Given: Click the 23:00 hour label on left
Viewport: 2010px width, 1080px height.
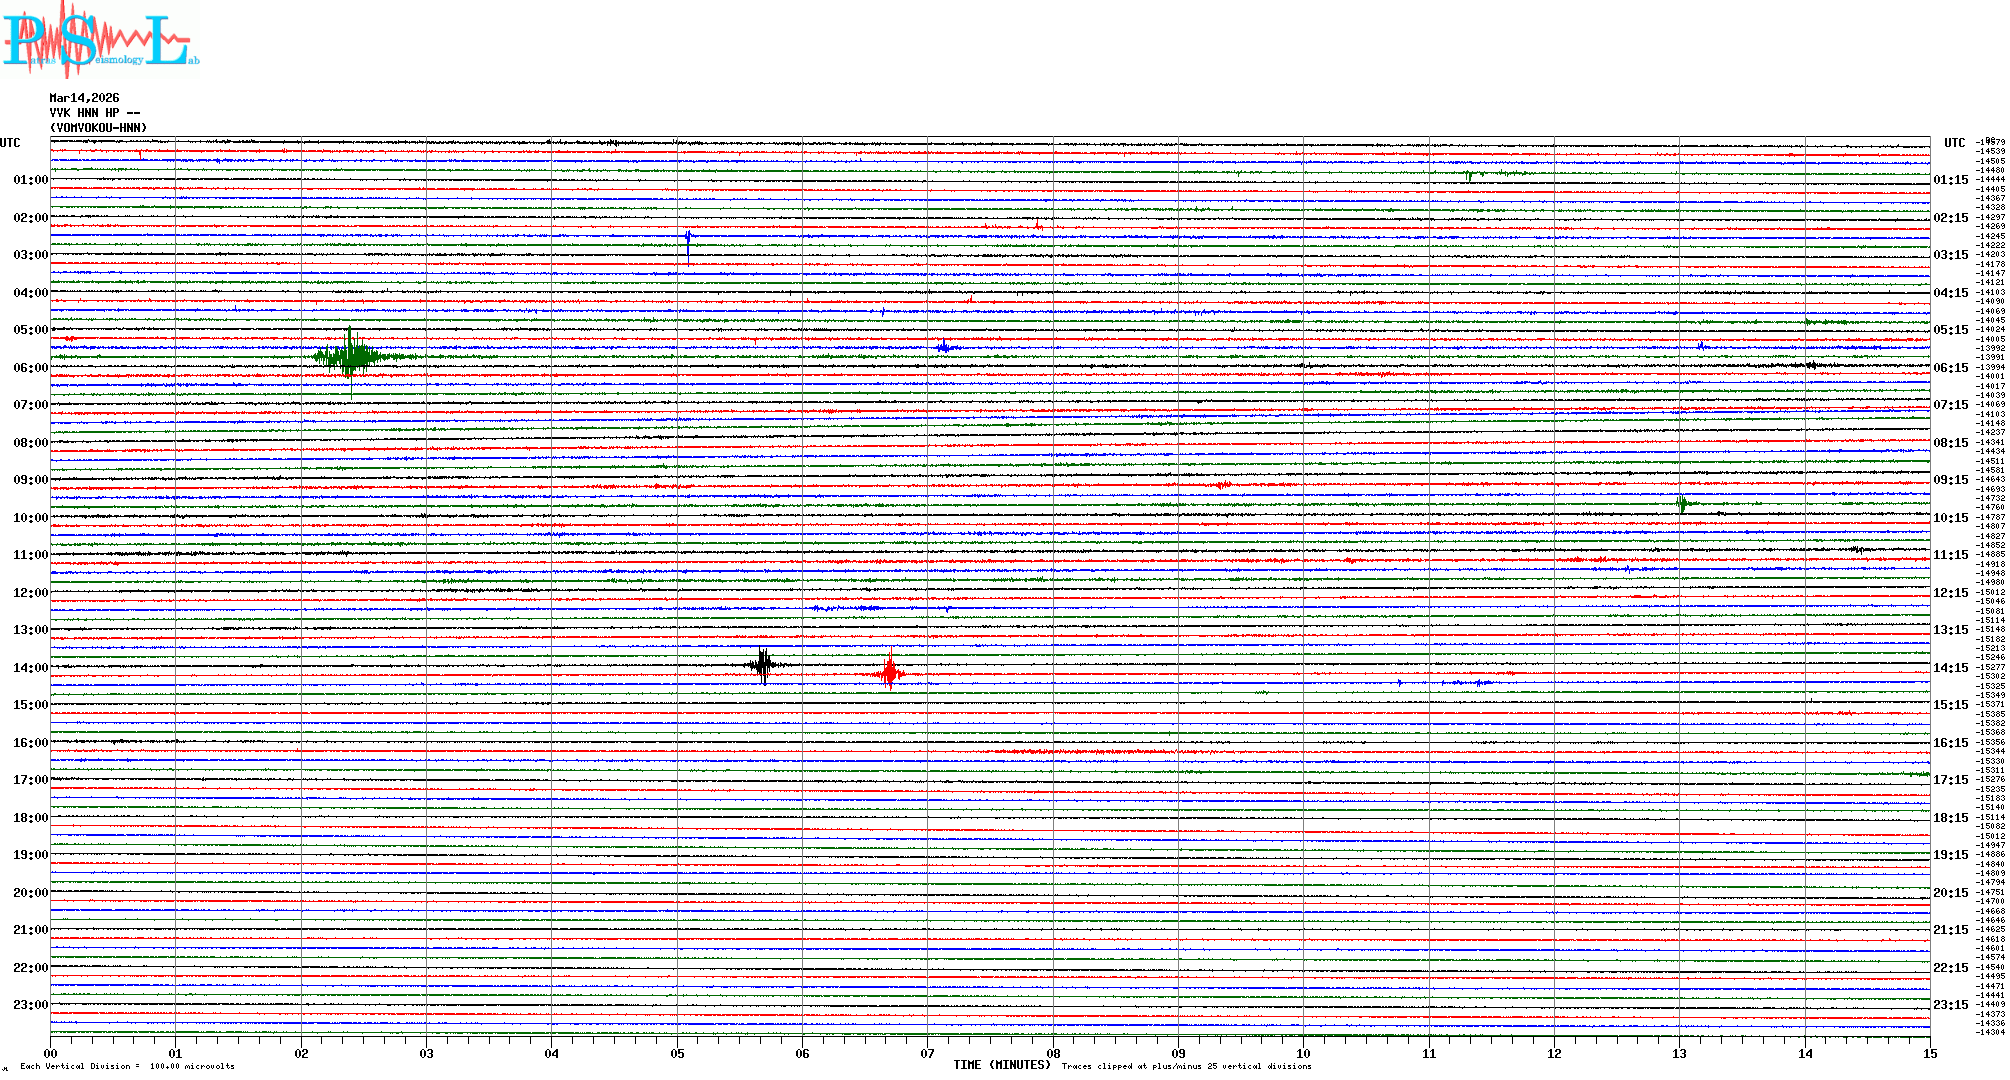Looking at the screenshot, I should [x=30, y=1005].
